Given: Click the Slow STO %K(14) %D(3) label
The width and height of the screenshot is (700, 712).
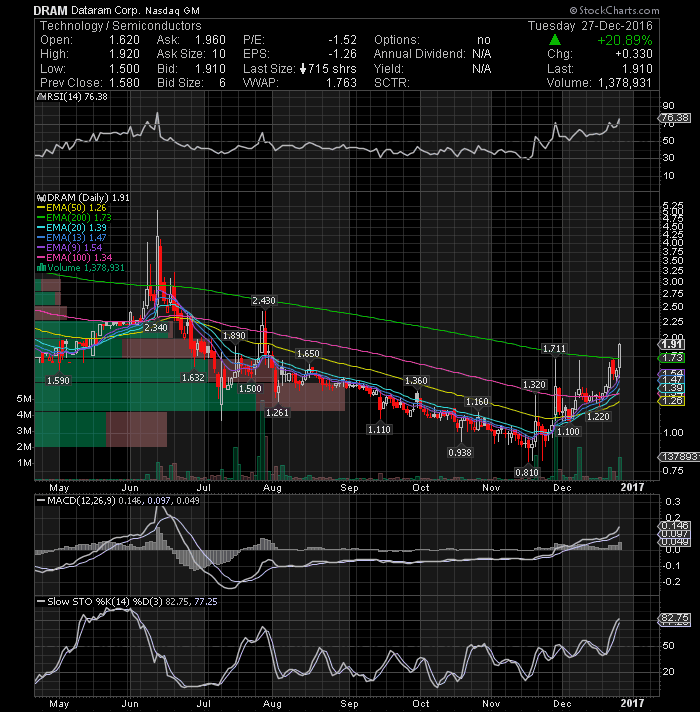Looking at the screenshot, I should [x=105, y=602].
